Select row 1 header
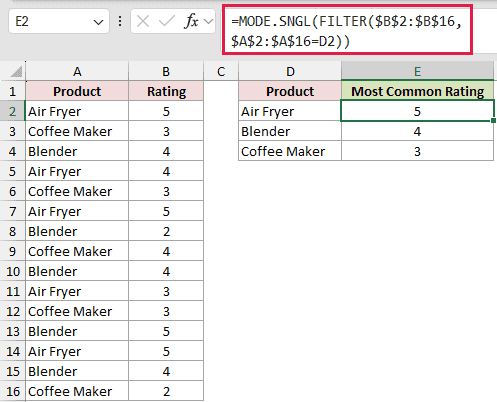 point(13,91)
